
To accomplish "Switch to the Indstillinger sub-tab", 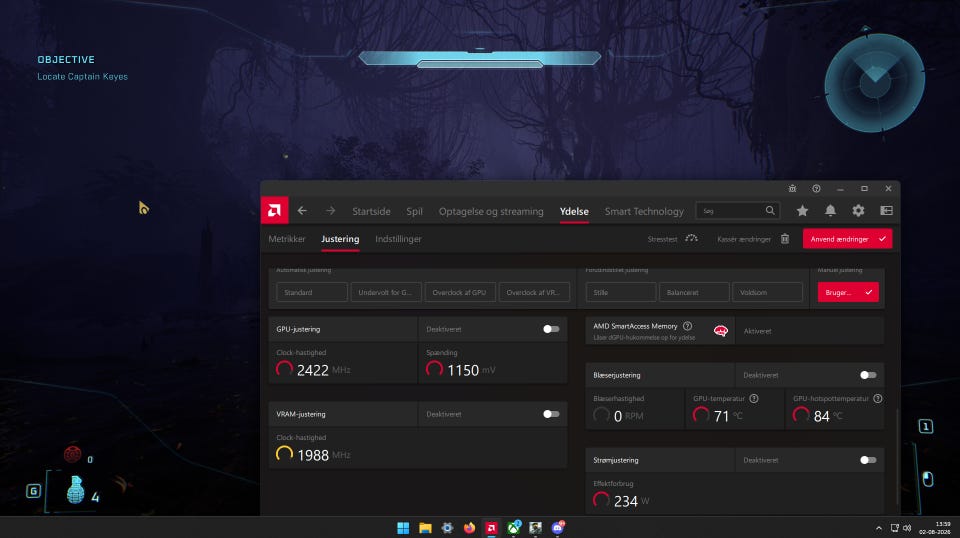I will pyautogui.click(x=399, y=239).
